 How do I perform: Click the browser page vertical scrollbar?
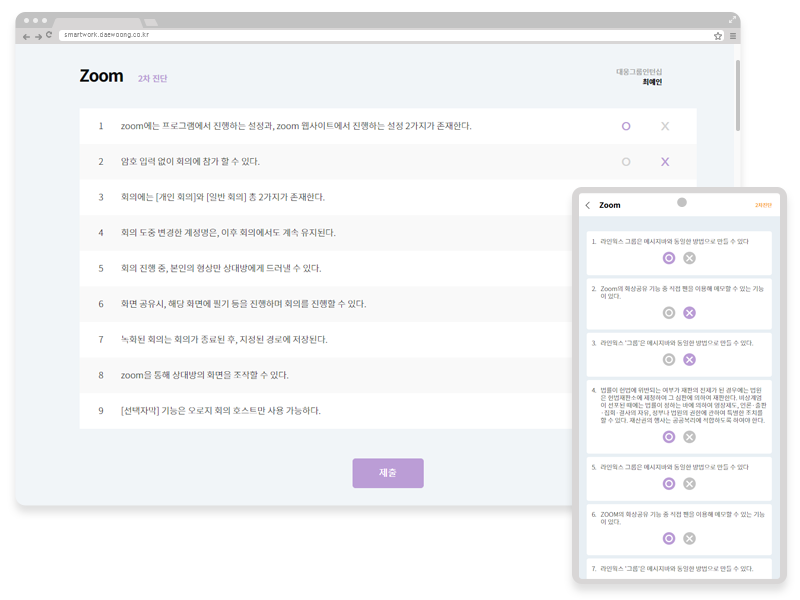[738, 95]
